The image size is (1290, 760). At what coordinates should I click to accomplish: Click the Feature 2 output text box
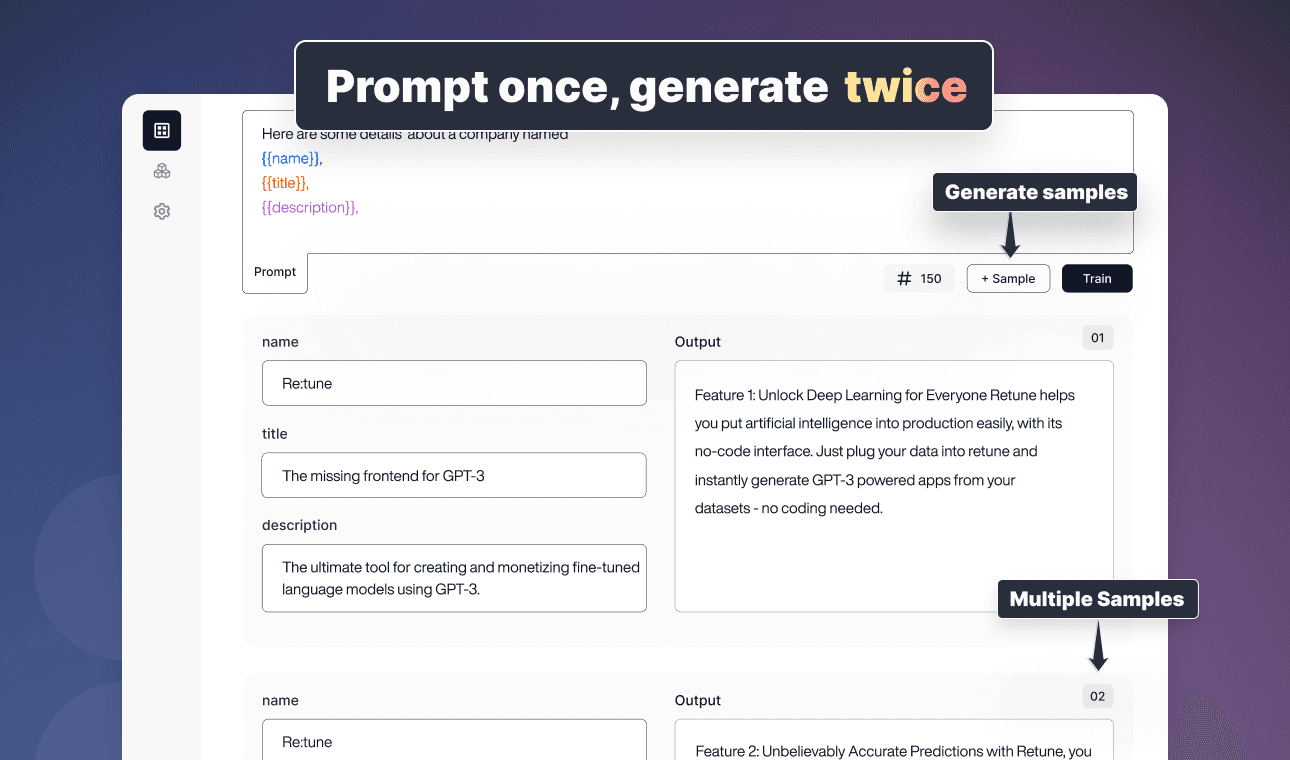pyautogui.click(x=894, y=740)
